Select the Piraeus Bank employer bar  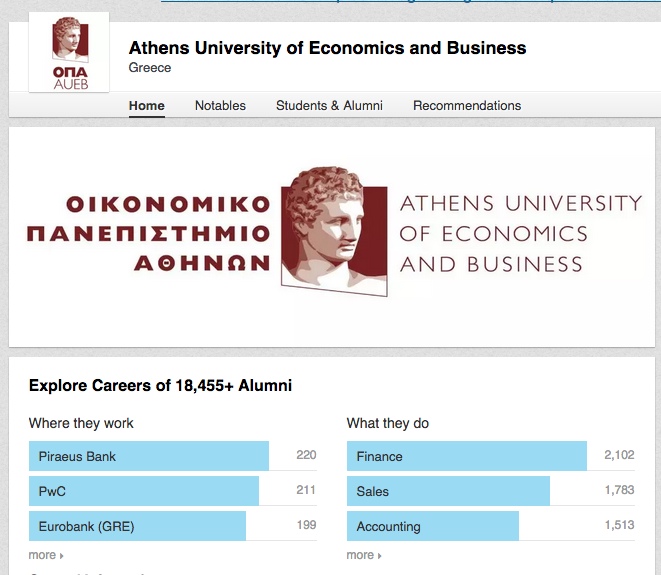coord(149,456)
